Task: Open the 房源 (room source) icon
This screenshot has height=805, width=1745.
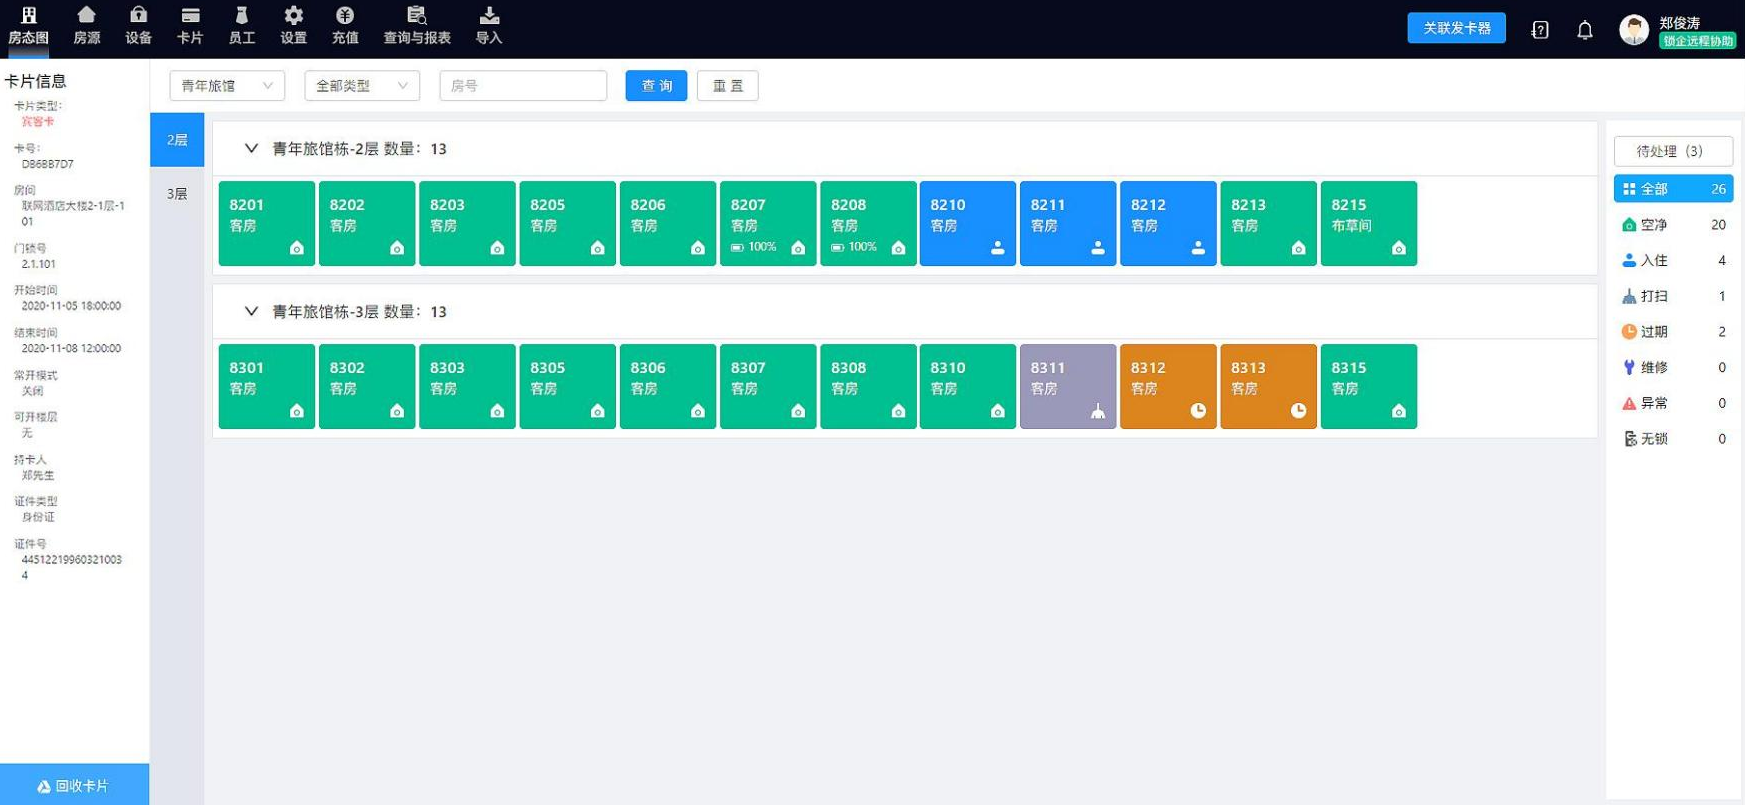Action: tap(86, 16)
